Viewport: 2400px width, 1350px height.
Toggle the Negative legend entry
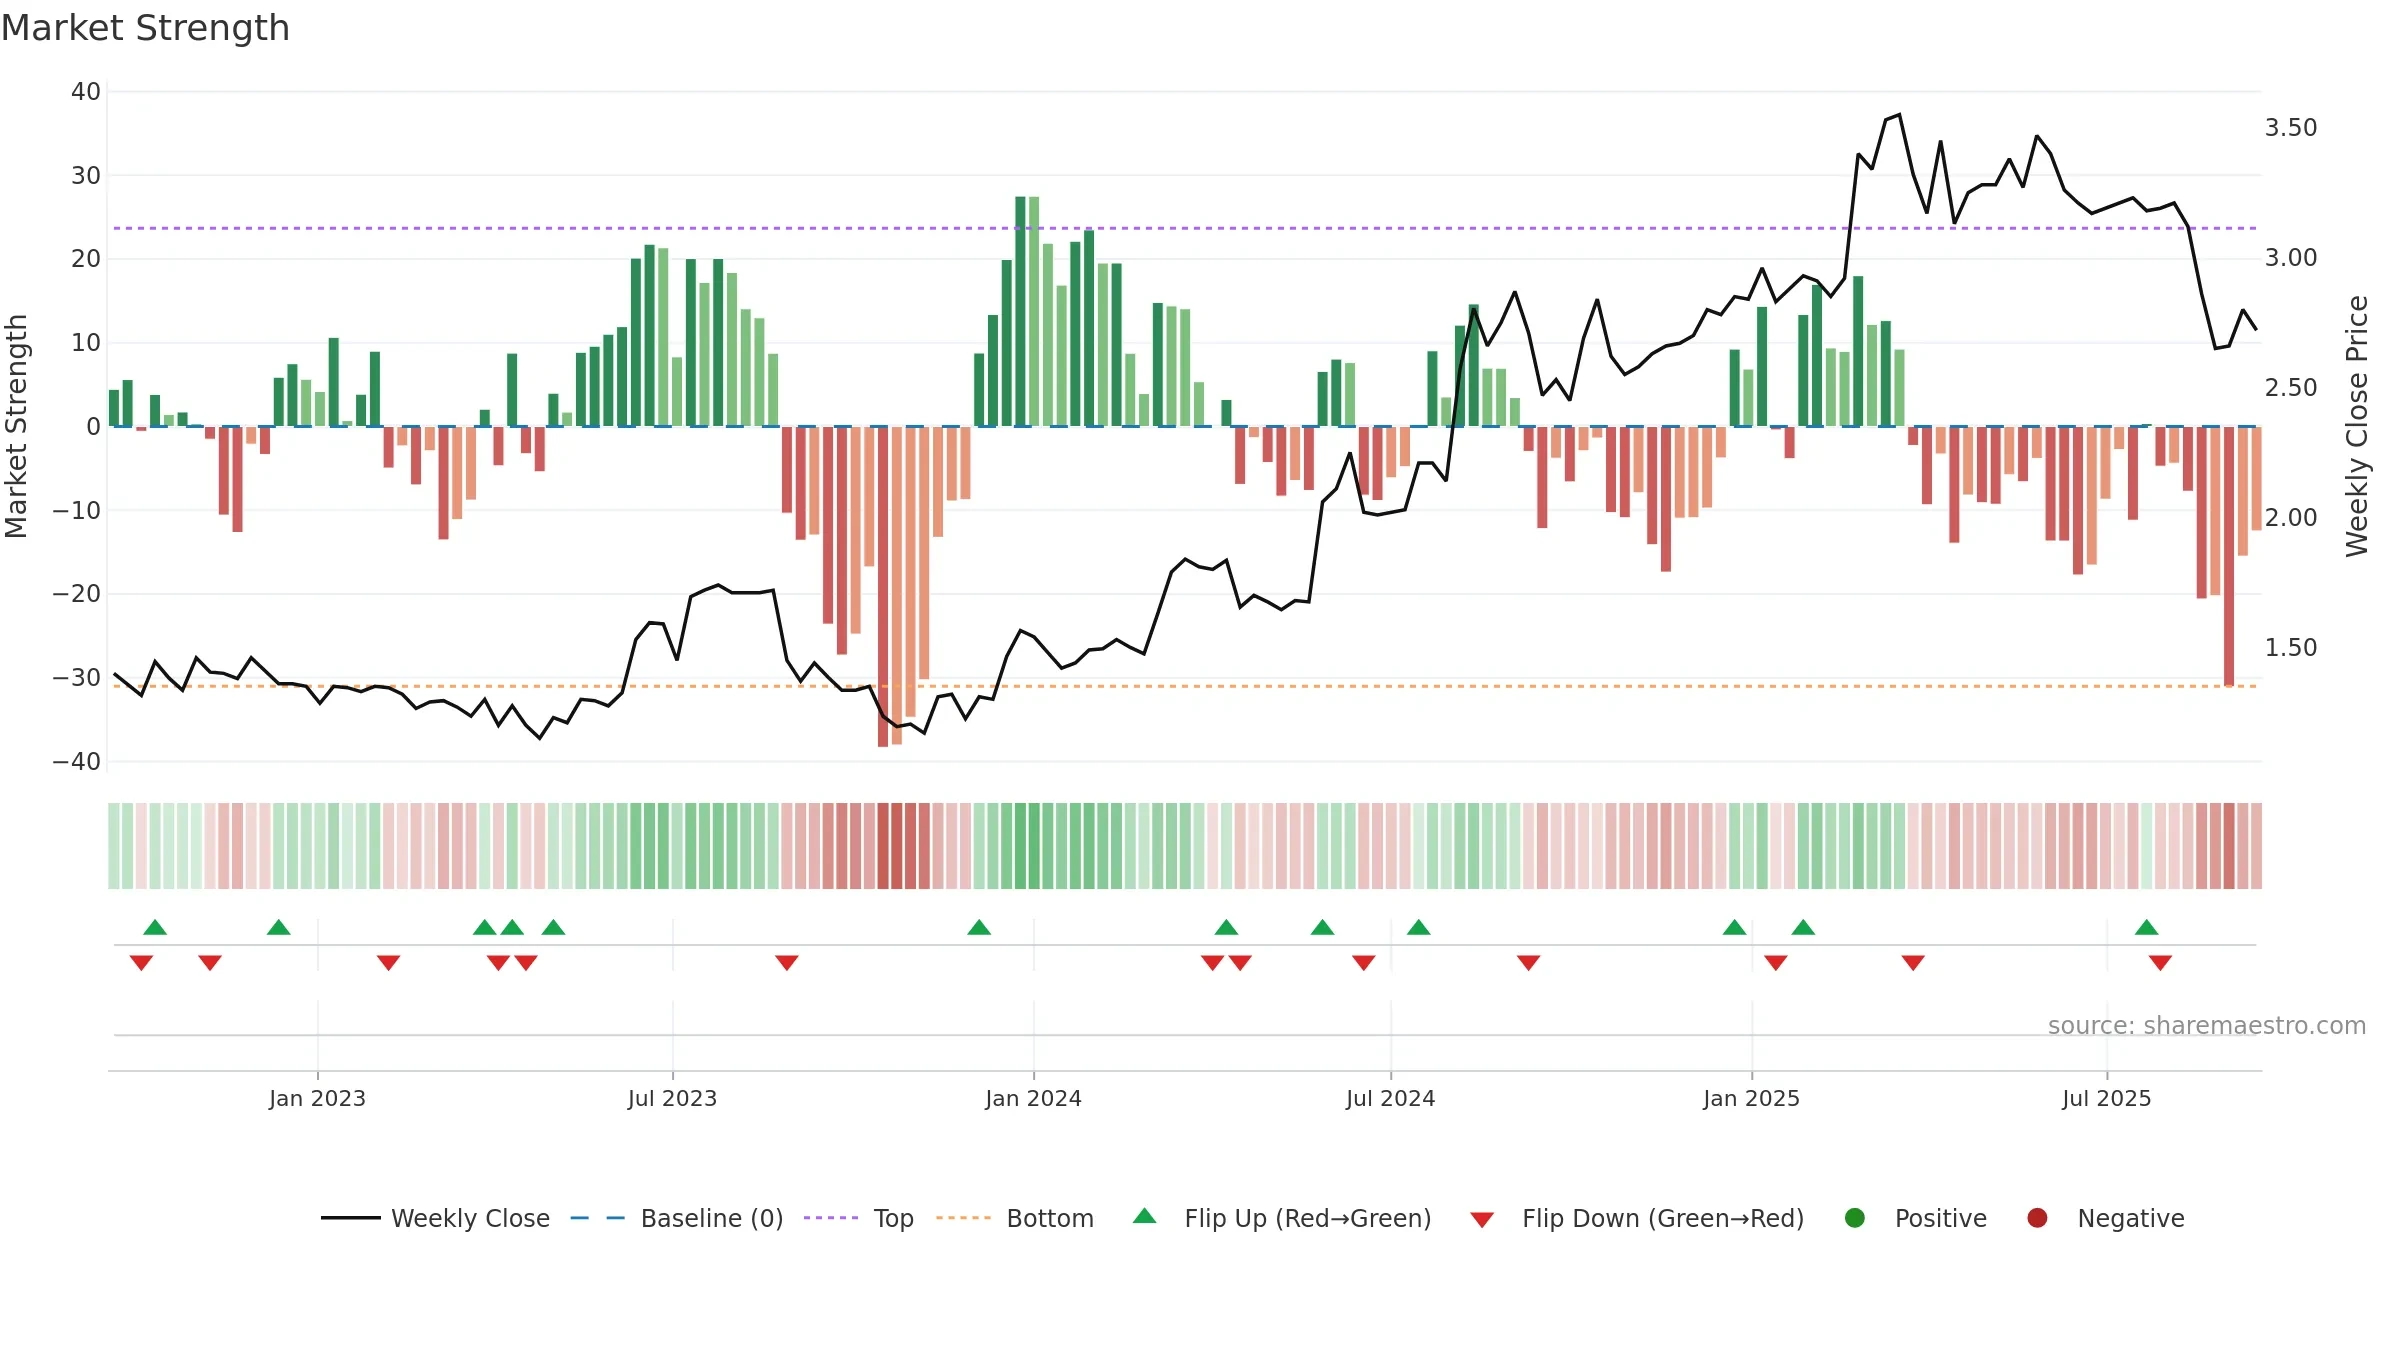(x=2105, y=1218)
